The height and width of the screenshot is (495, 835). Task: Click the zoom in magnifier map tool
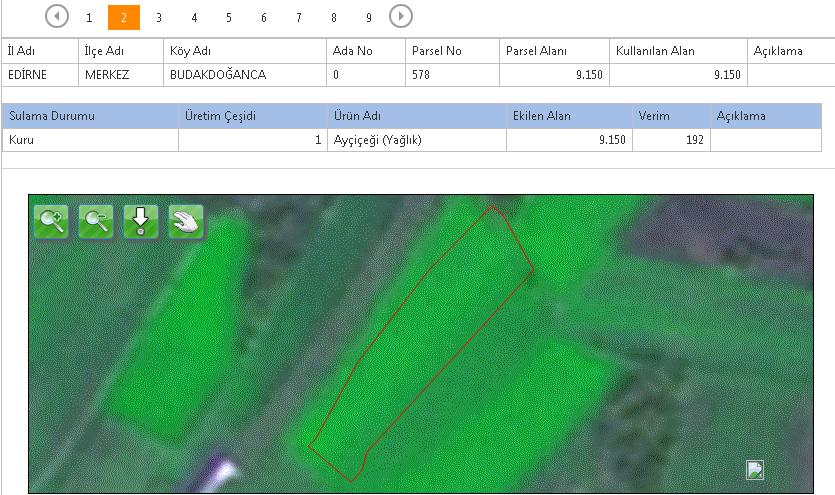coord(52,222)
